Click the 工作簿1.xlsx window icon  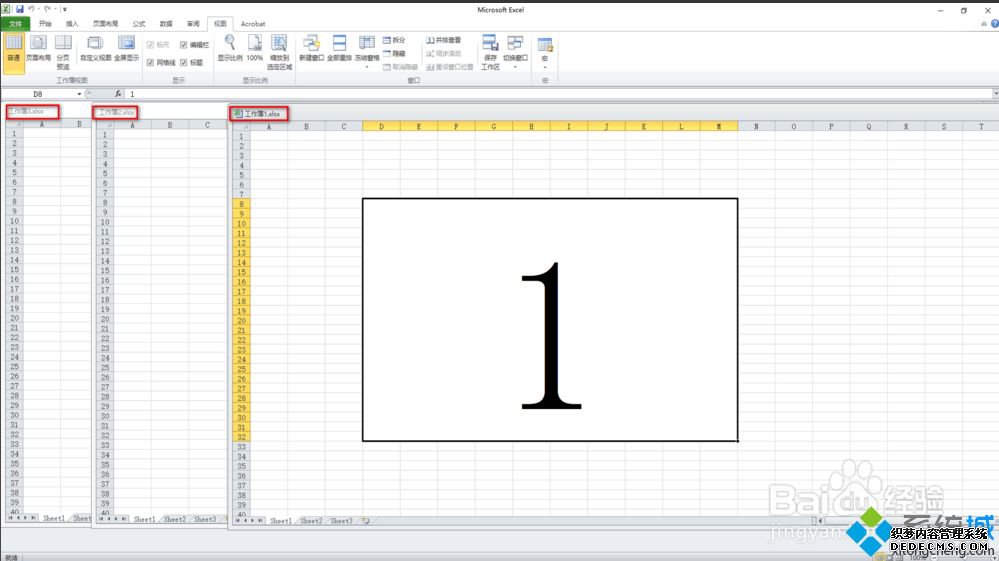tap(238, 113)
